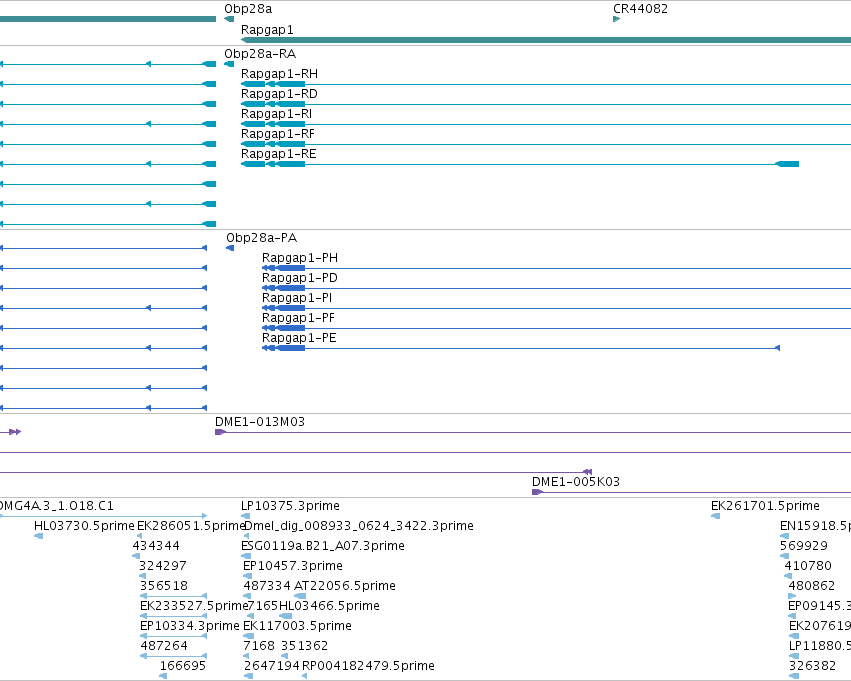851x681 pixels.
Task: Click the Rapgap1-PI protein label
Action: tap(297, 298)
